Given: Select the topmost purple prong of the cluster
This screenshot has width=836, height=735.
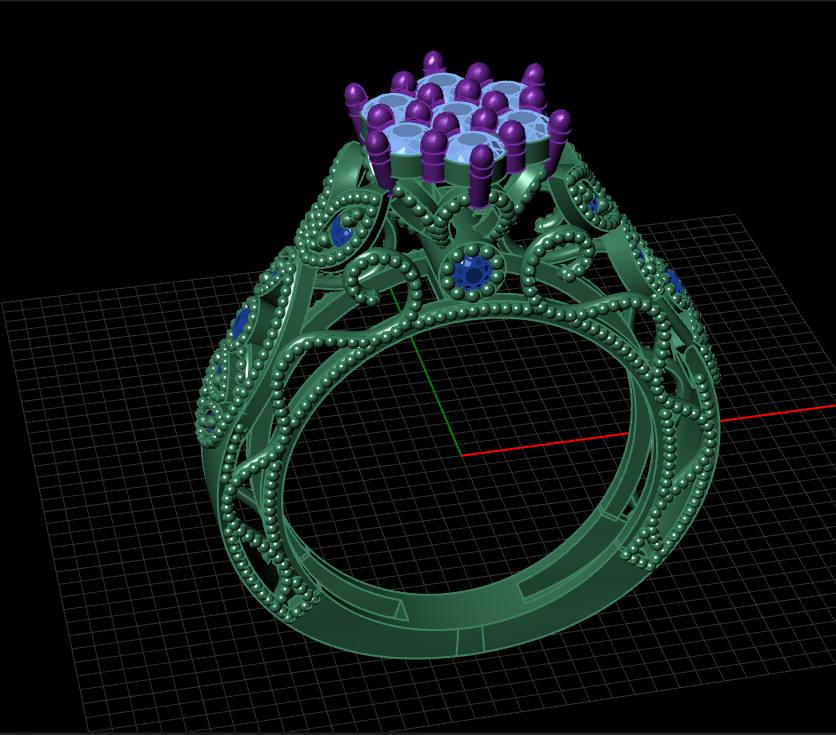Looking at the screenshot, I should [433, 63].
